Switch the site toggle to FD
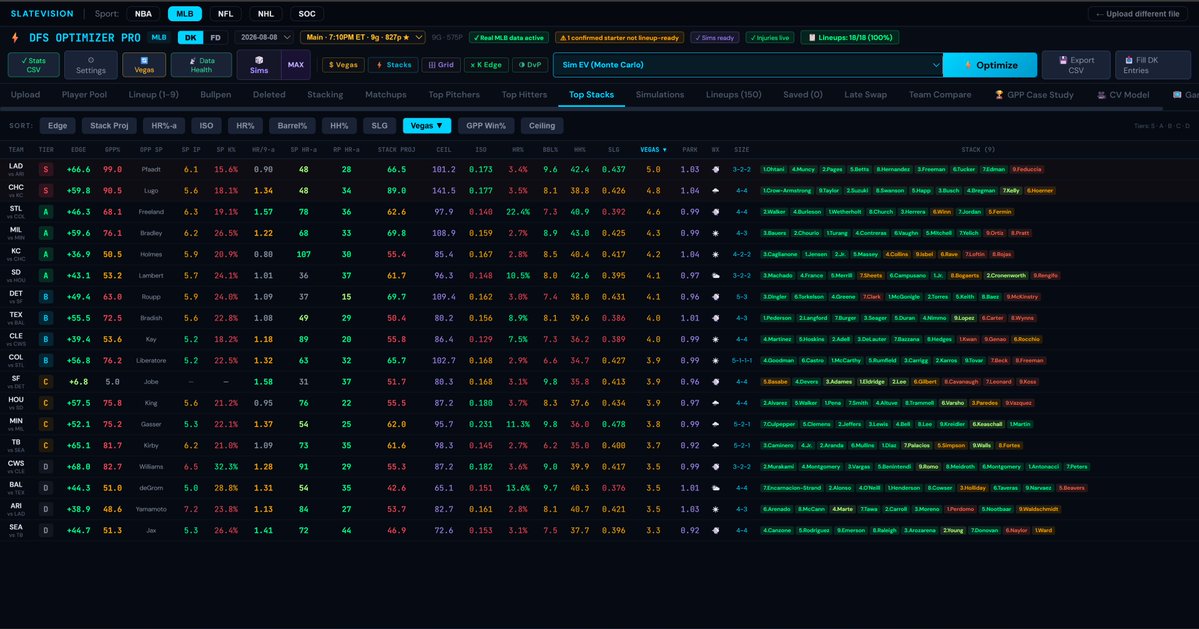 point(216,37)
